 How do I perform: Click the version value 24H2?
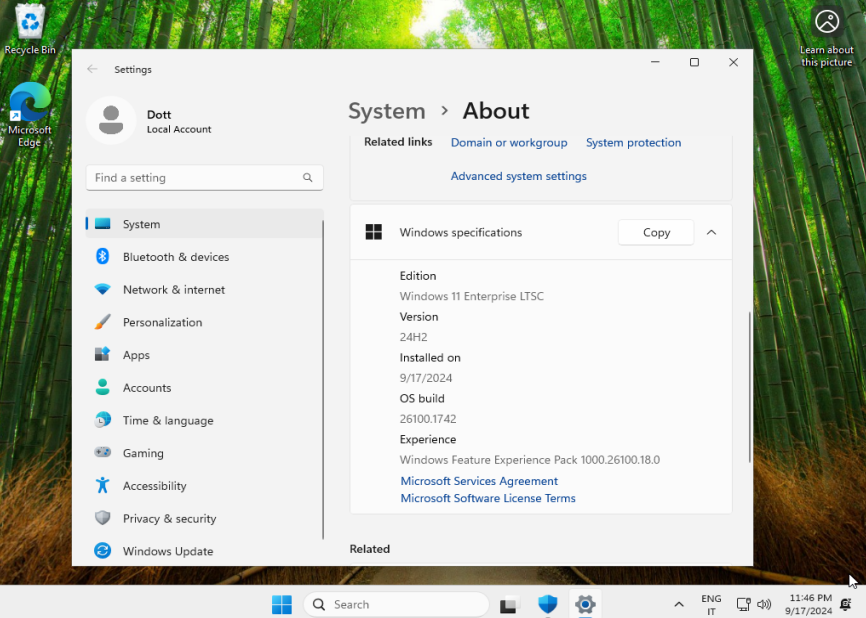tap(413, 337)
